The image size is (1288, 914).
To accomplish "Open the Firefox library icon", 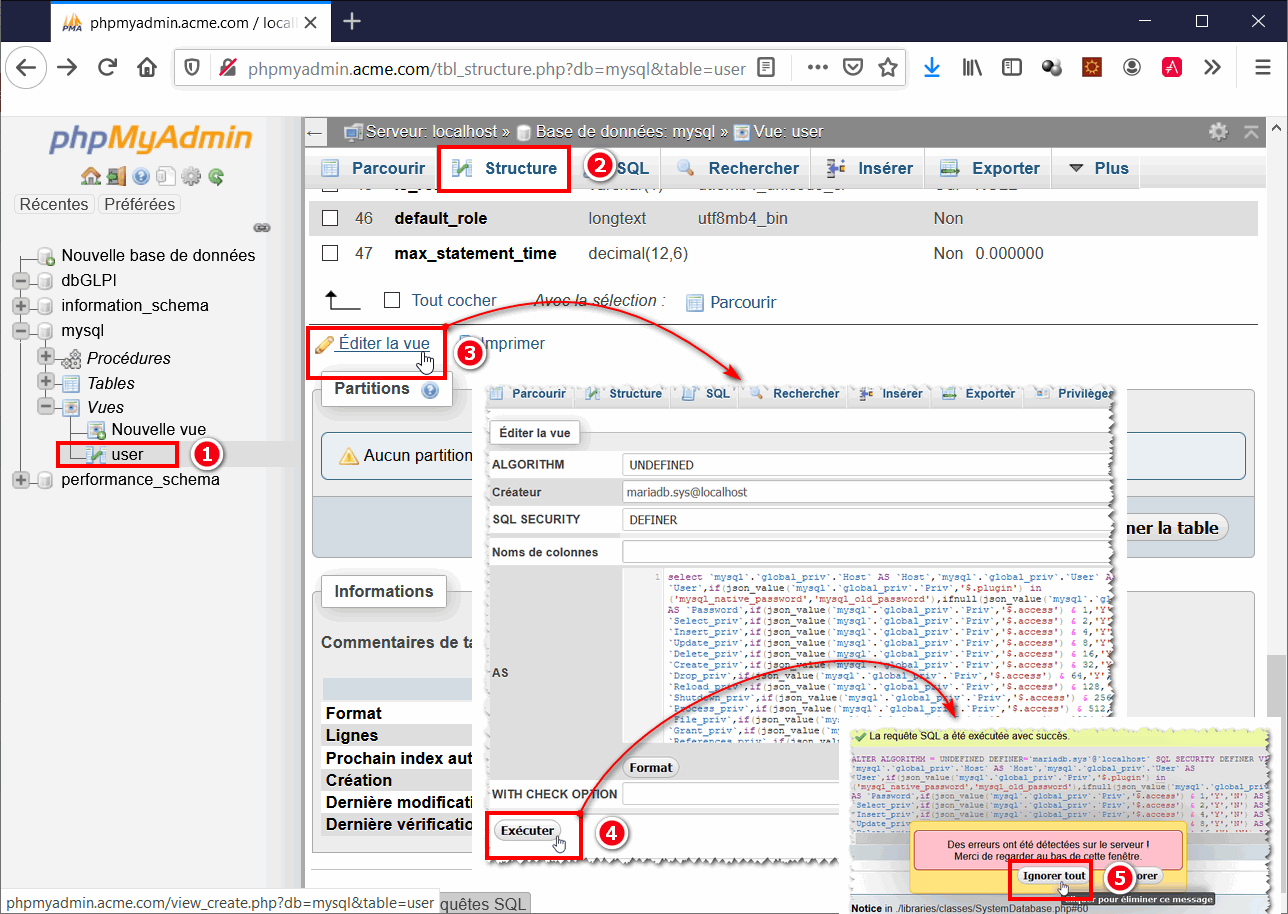I will coord(972,67).
